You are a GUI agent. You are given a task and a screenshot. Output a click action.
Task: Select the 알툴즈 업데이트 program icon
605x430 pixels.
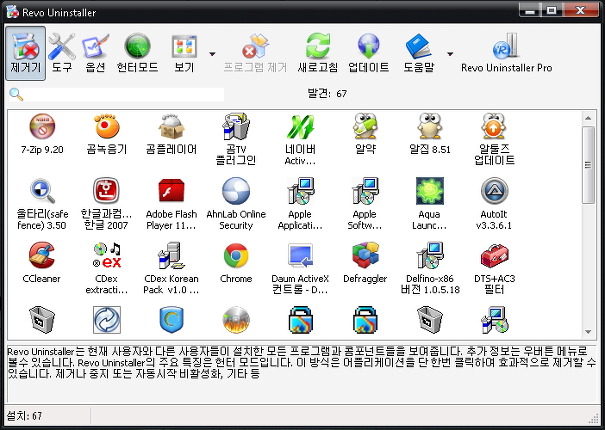(494, 126)
